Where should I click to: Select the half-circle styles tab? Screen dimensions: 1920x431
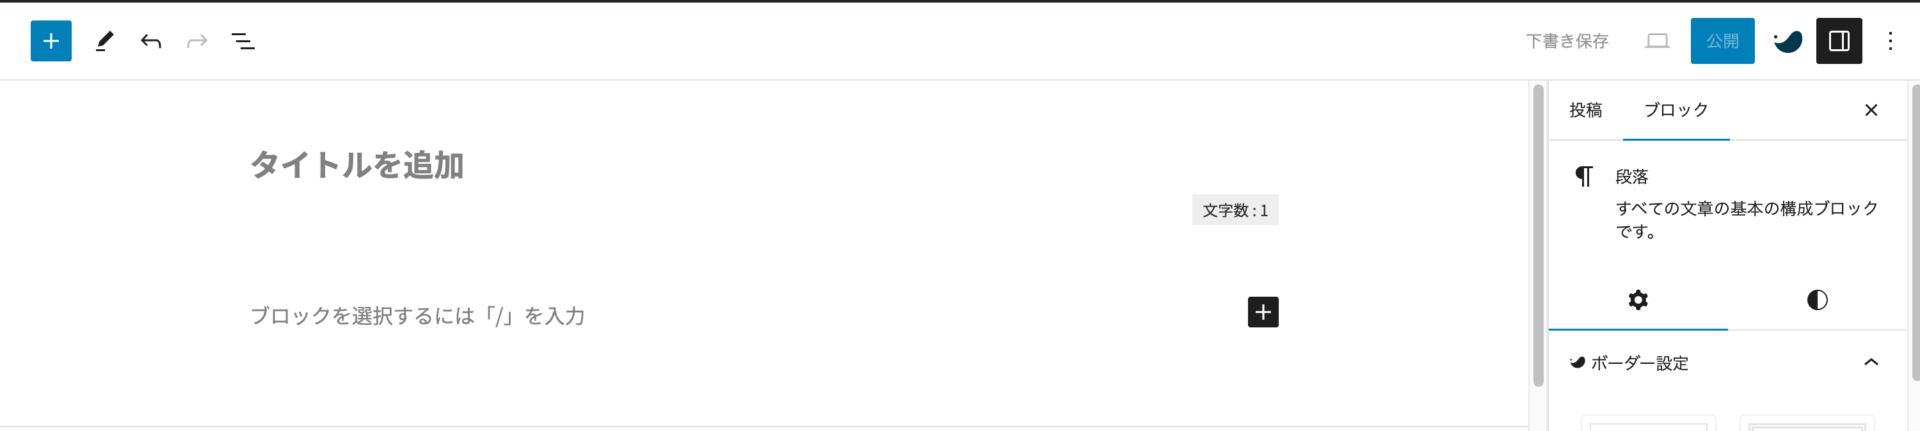(x=1817, y=300)
